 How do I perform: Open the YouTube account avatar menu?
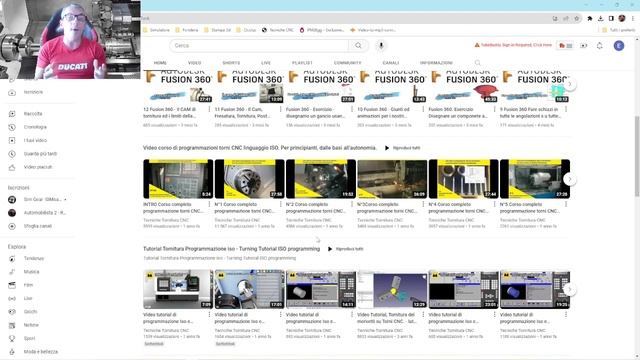619,46
